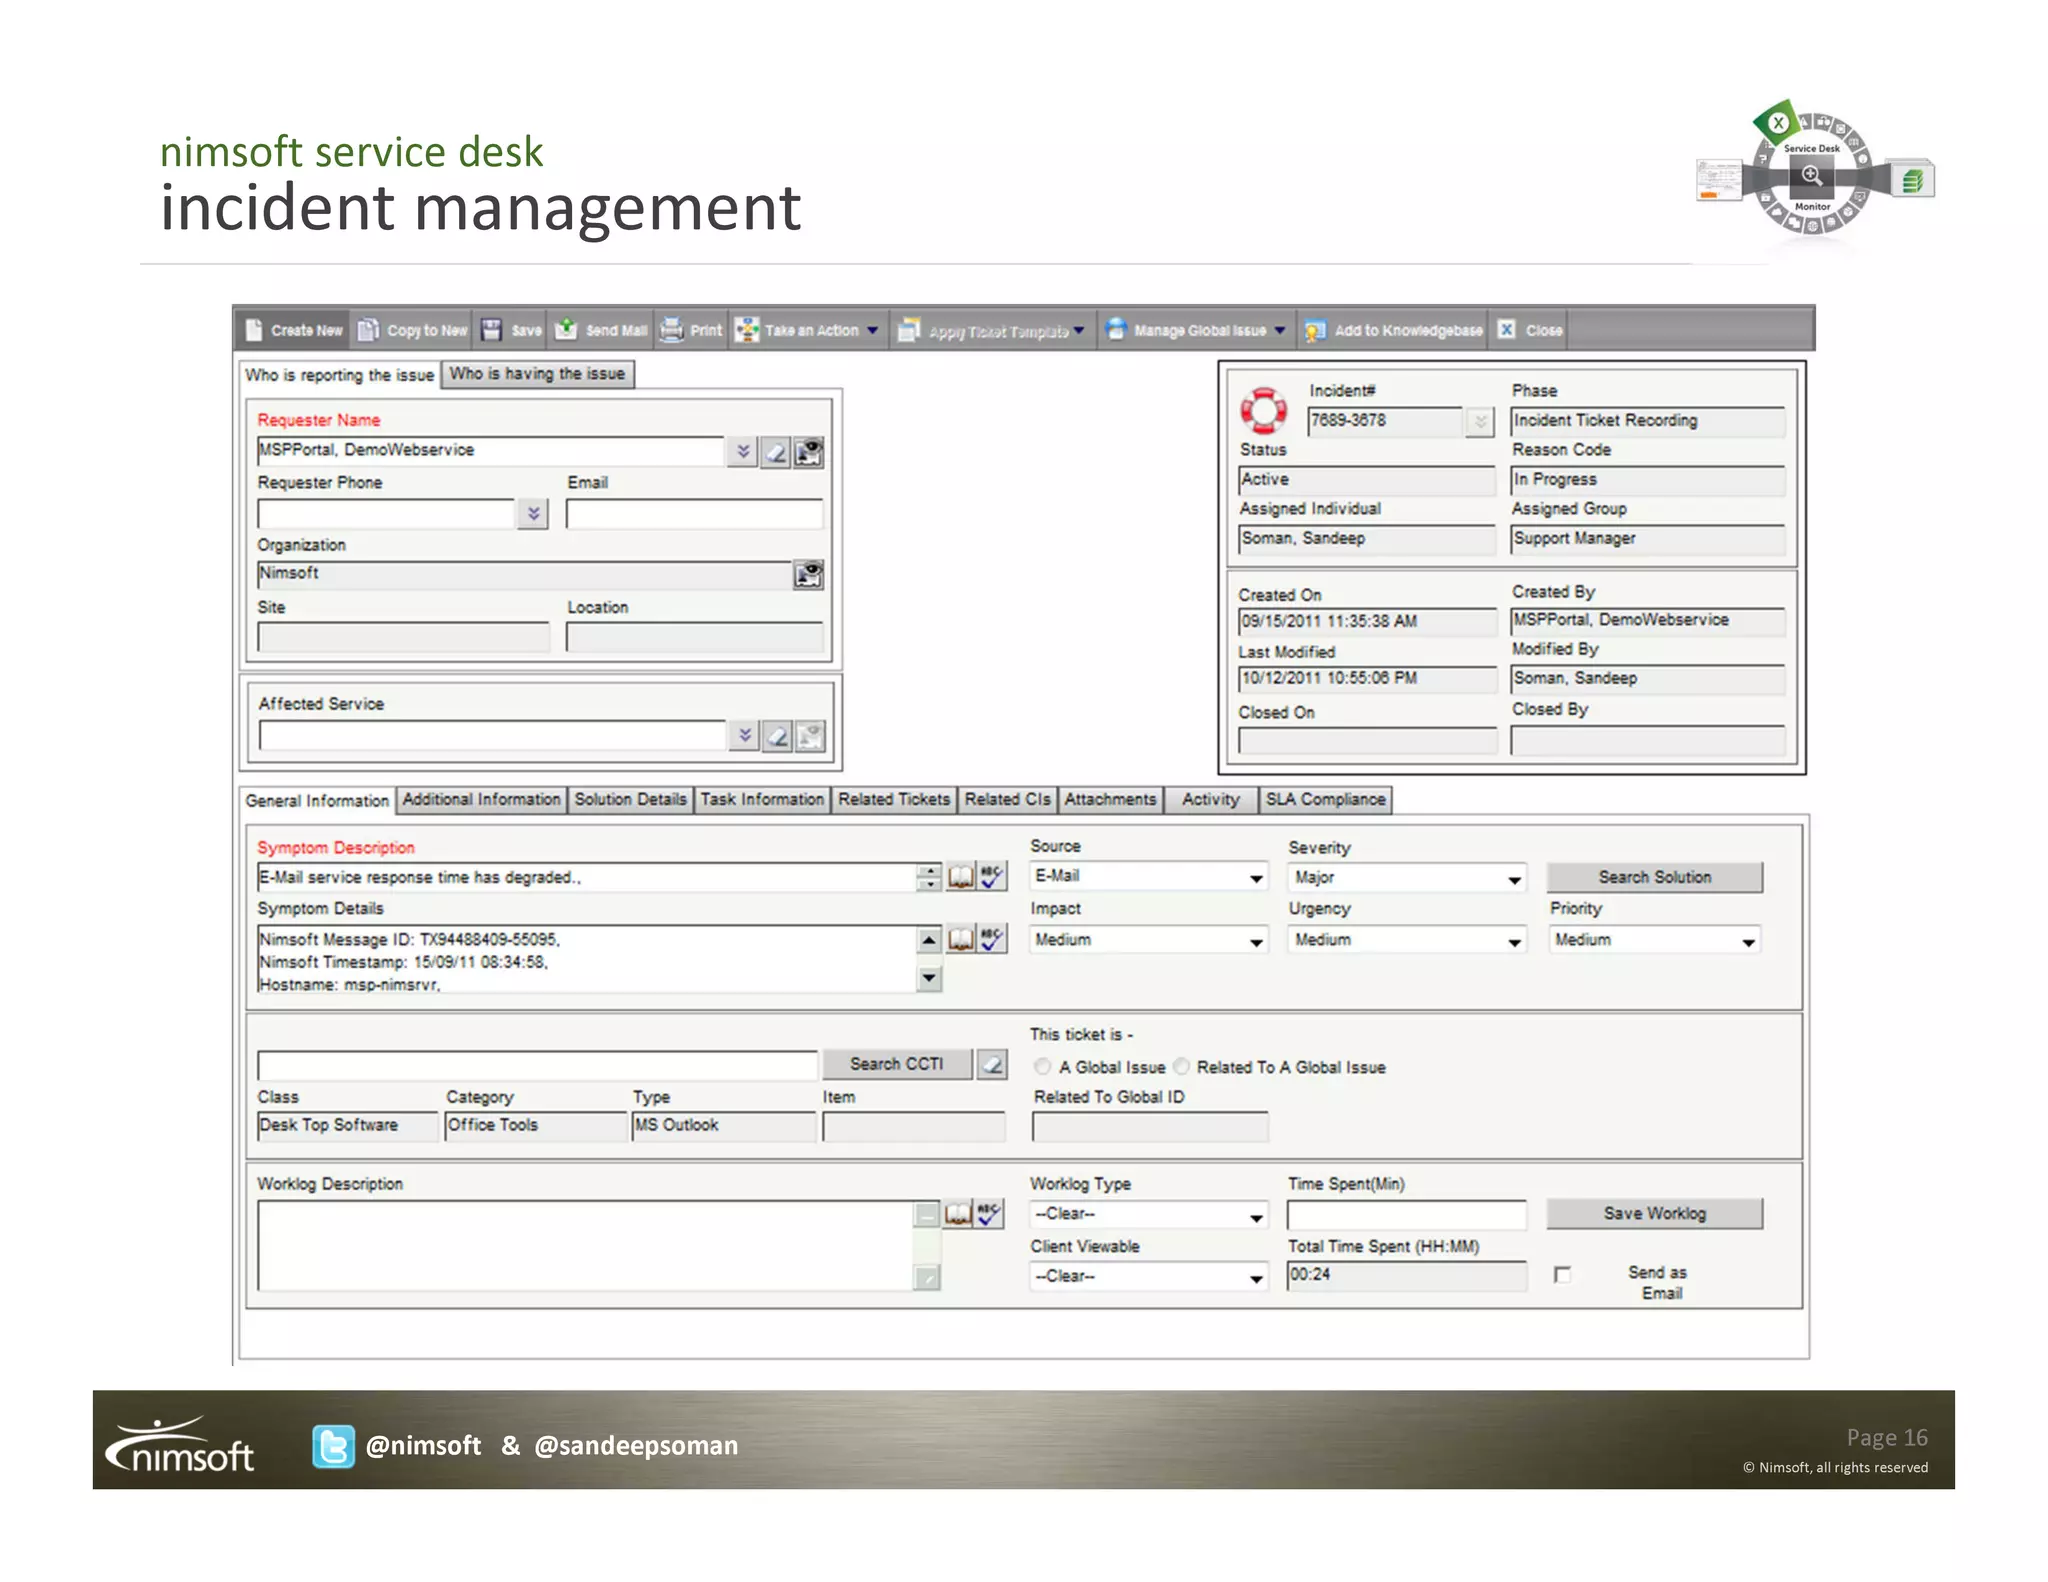This screenshot has height=1582, width=2048.
Task: Select Who is reporting the issue tab
Action: [x=340, y=375]
